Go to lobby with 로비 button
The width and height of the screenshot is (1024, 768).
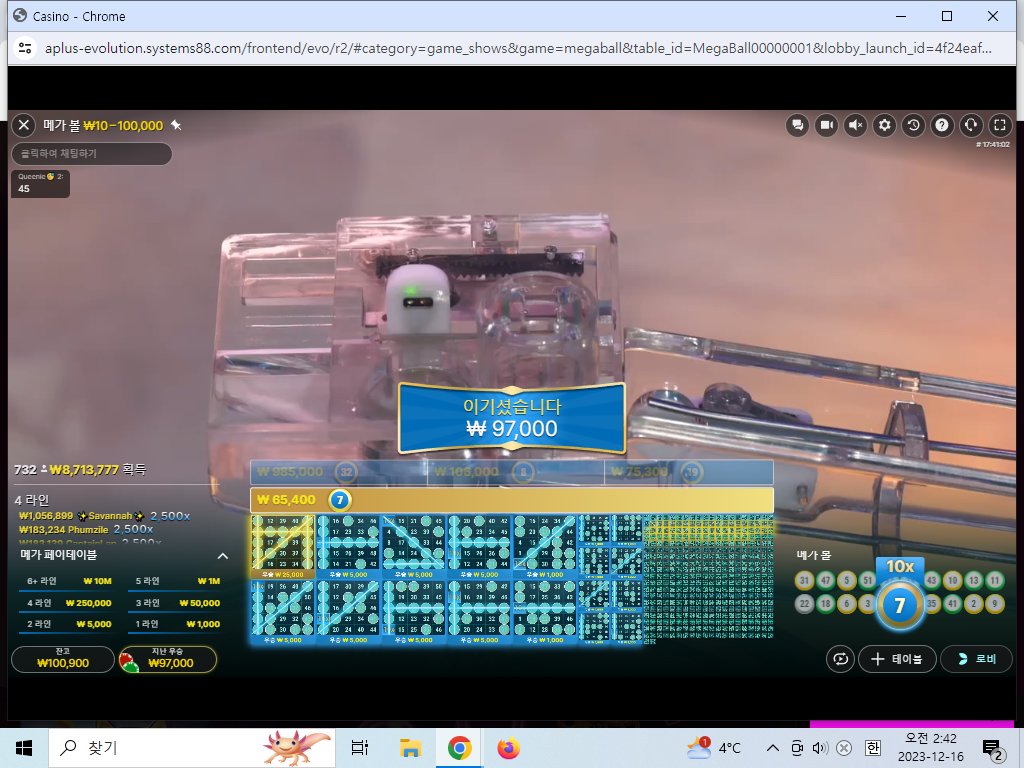coord(976,659)
